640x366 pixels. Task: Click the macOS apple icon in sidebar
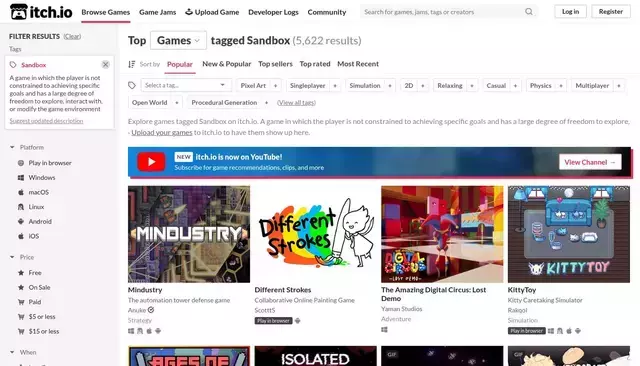pos(21,192)
